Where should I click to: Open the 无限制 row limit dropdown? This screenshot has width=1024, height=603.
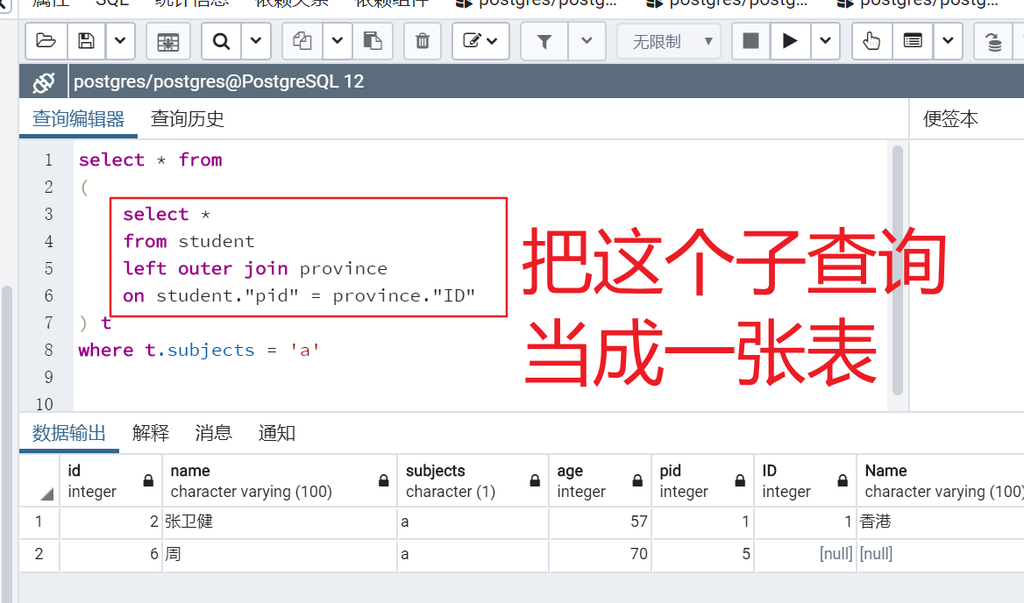pyautogui.click(x=669, y=41)
